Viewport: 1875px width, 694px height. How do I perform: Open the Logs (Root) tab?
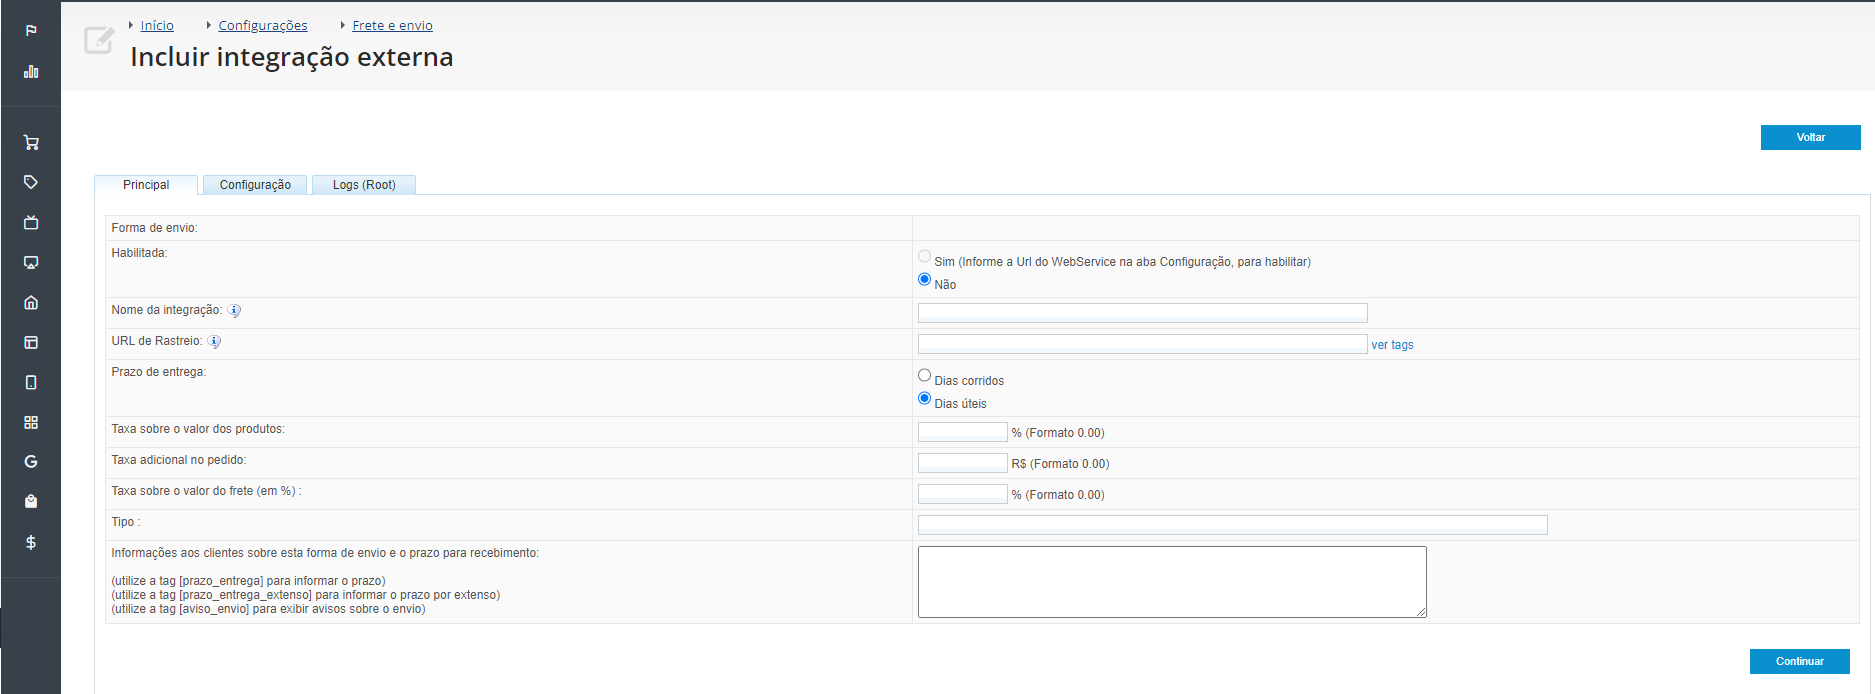364,185
